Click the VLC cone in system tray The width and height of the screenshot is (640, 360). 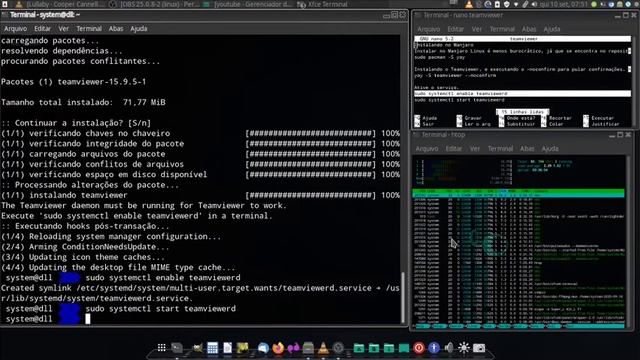pyautogui.click(x=469, y=4)
